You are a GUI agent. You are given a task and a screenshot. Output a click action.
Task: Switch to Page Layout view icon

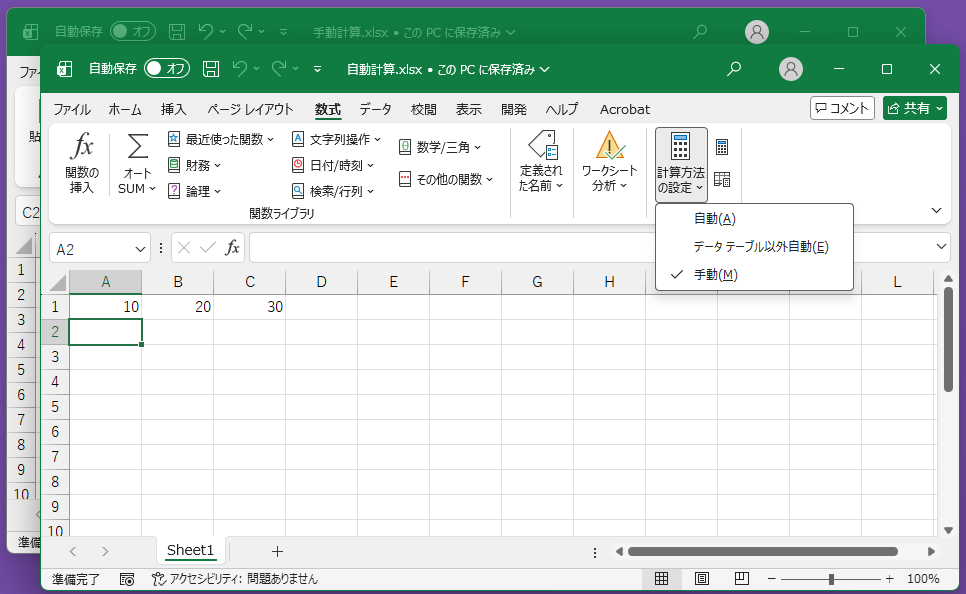point(701,579)
